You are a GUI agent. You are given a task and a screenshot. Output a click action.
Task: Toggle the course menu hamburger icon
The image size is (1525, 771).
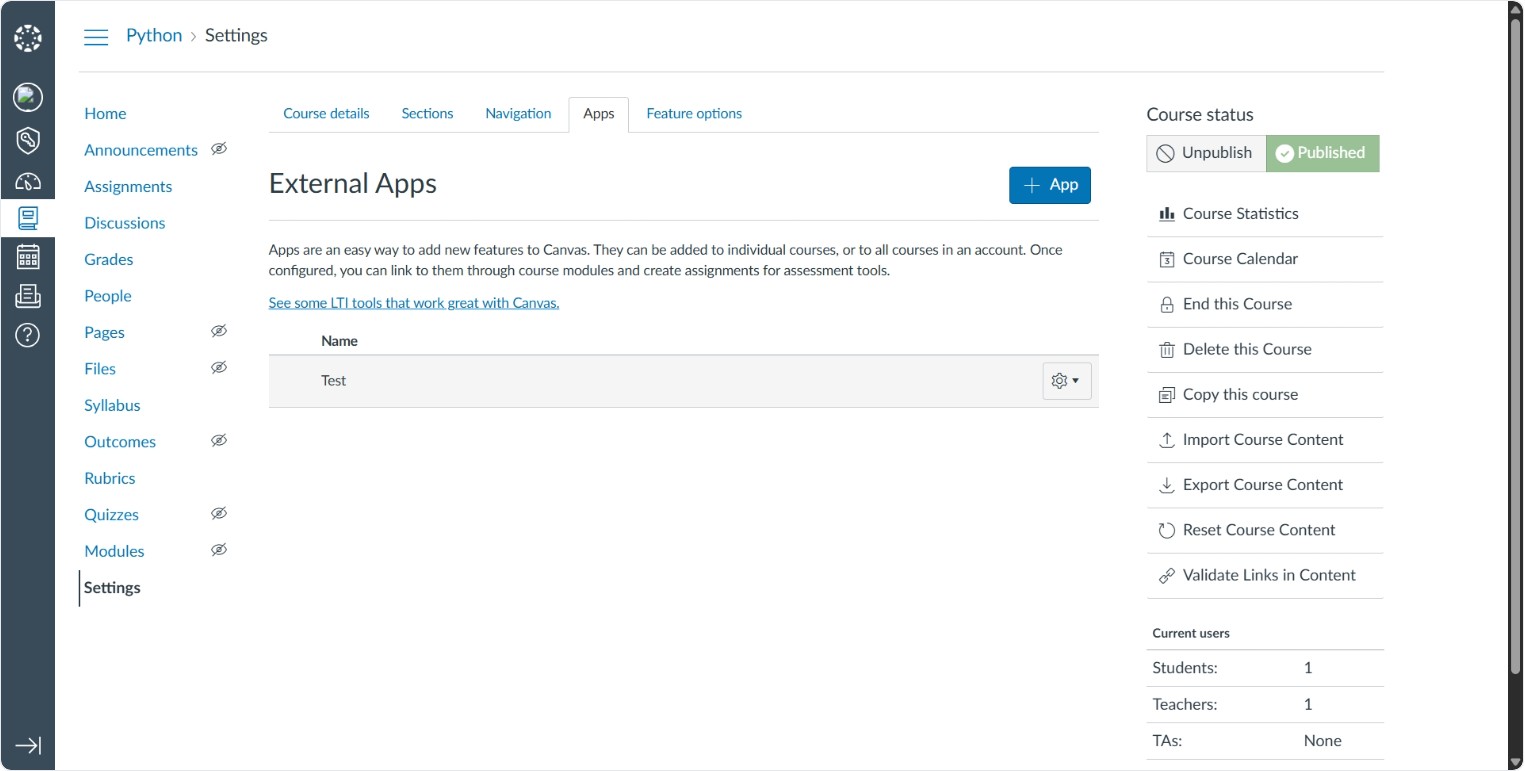[96, 37]
